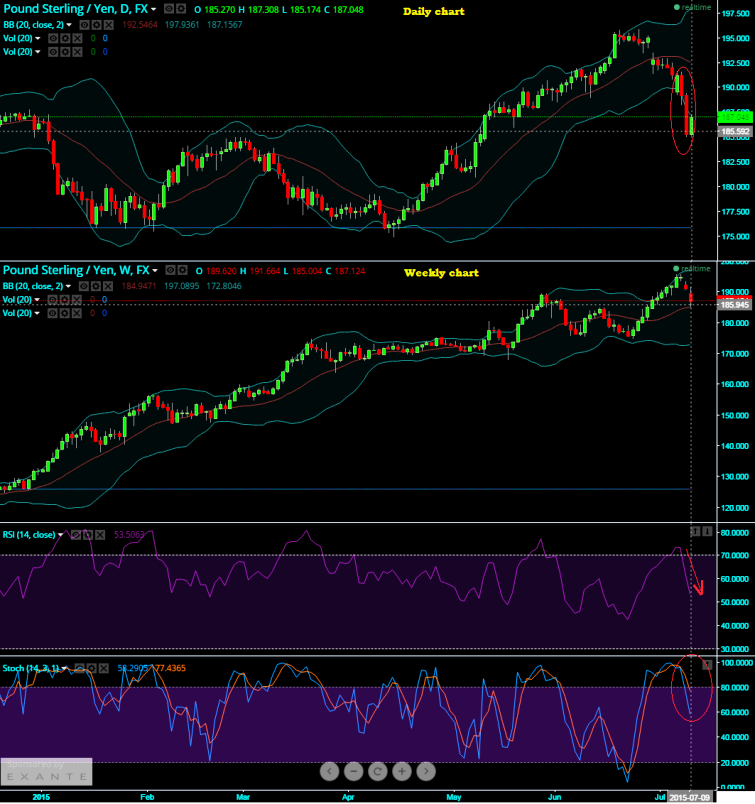Open settings gear for daily Pound Sterling / Yen
This screenshot has width=755, height=804.
coord(181,9)
